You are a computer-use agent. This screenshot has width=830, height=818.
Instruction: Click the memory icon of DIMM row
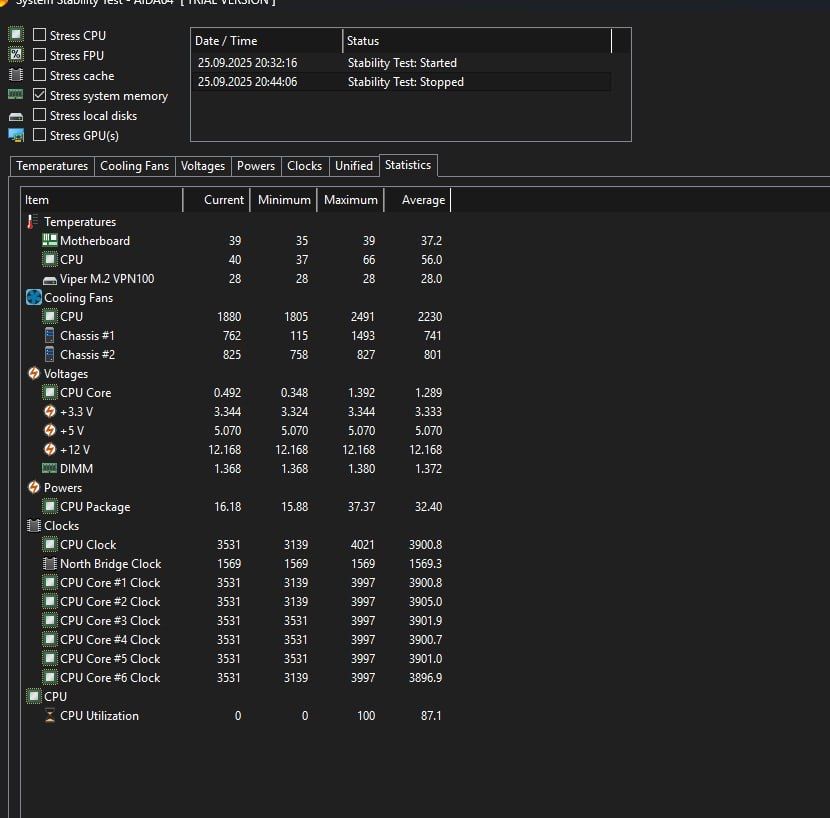(49, 468)
